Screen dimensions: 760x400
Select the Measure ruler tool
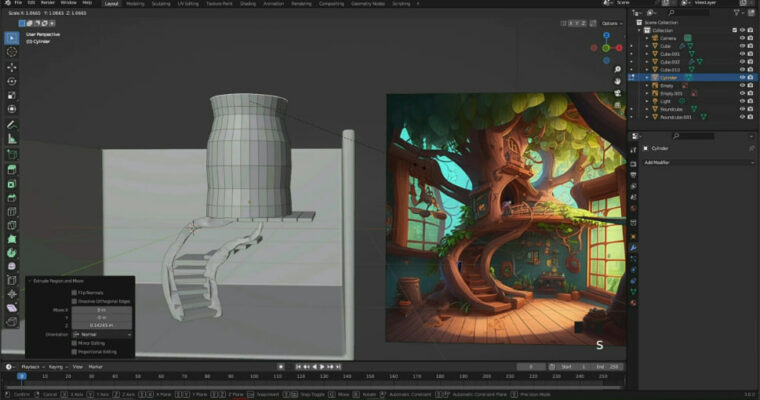point(12,139)
